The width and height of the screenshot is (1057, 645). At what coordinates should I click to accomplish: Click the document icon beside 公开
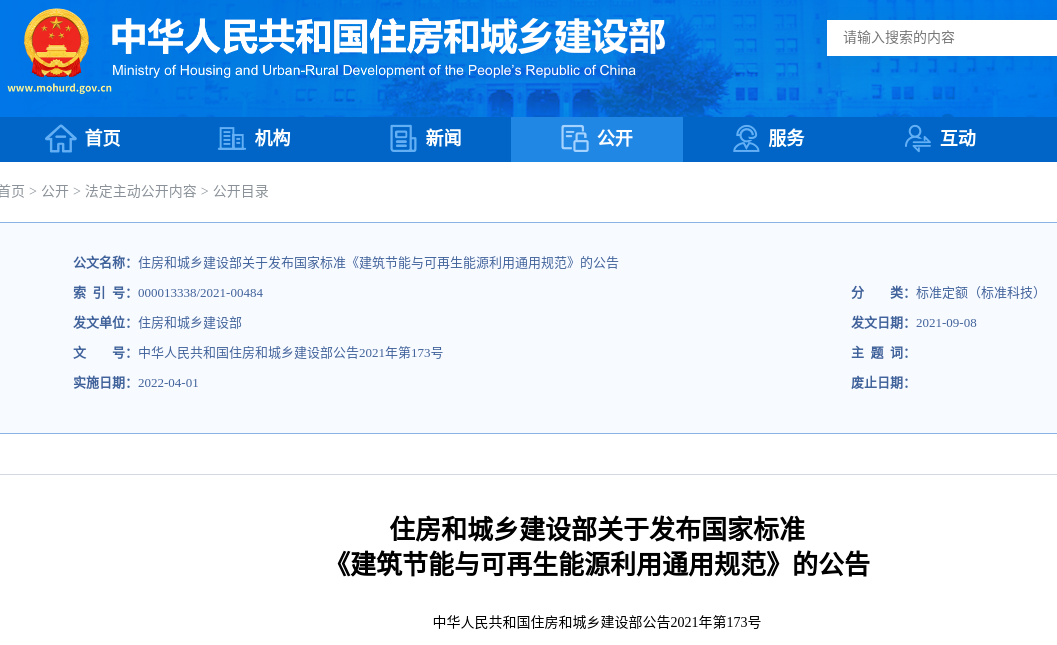[x=574, y=139]
